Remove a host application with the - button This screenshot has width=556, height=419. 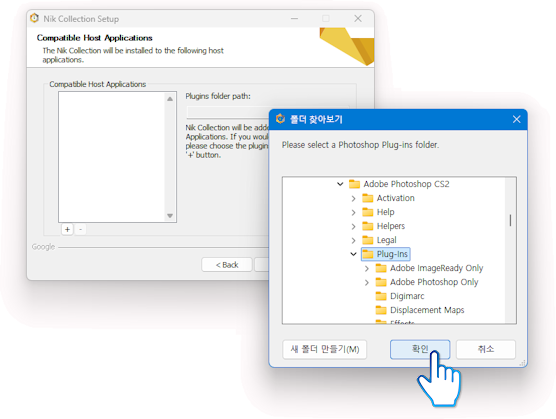[x=80, y=229]
